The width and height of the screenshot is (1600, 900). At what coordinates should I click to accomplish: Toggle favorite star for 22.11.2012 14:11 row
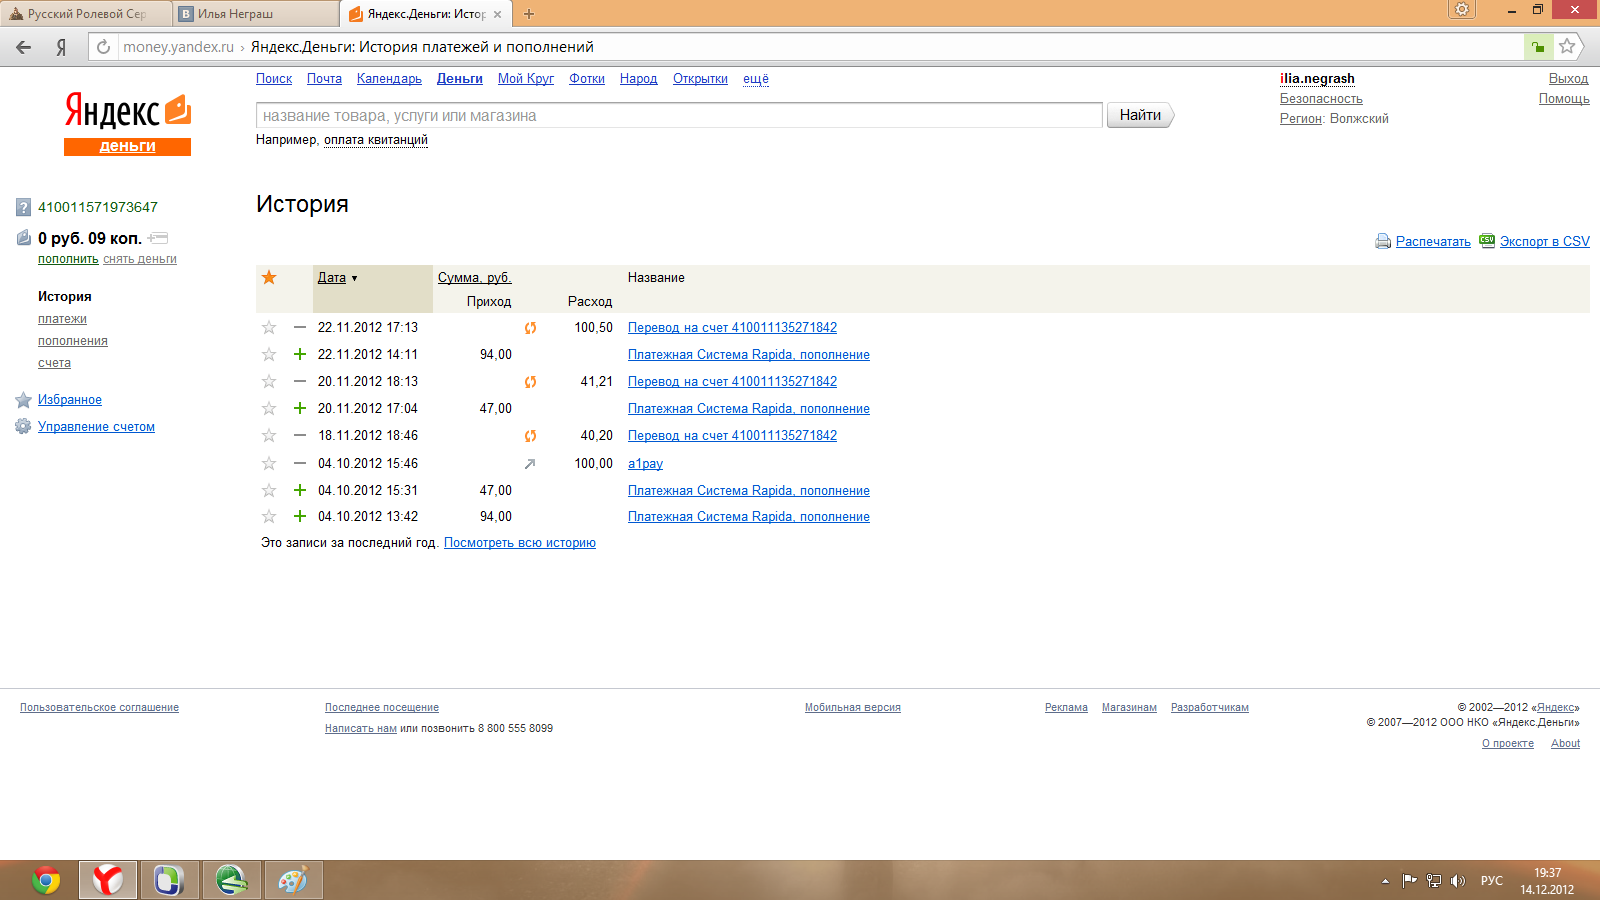(x=269, y=354)
